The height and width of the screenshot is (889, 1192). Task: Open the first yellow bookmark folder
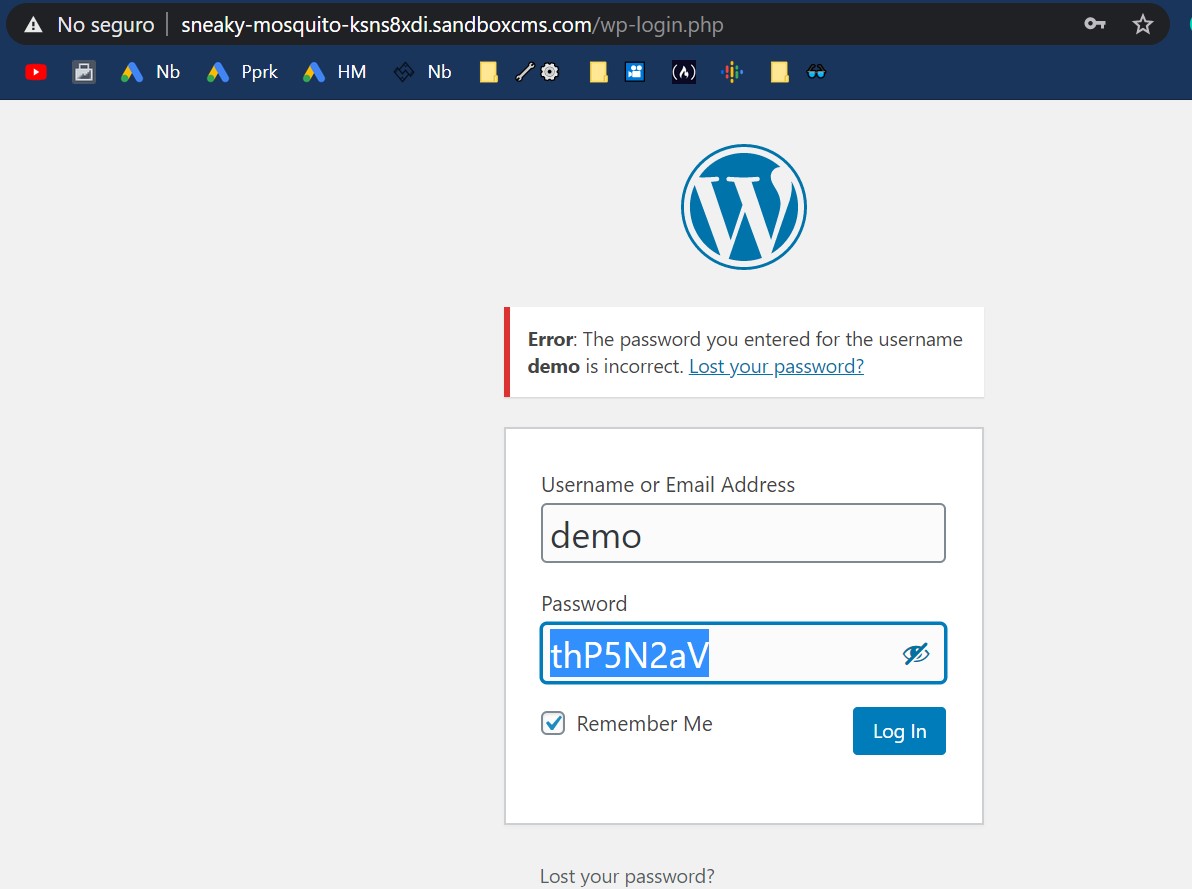489,72
